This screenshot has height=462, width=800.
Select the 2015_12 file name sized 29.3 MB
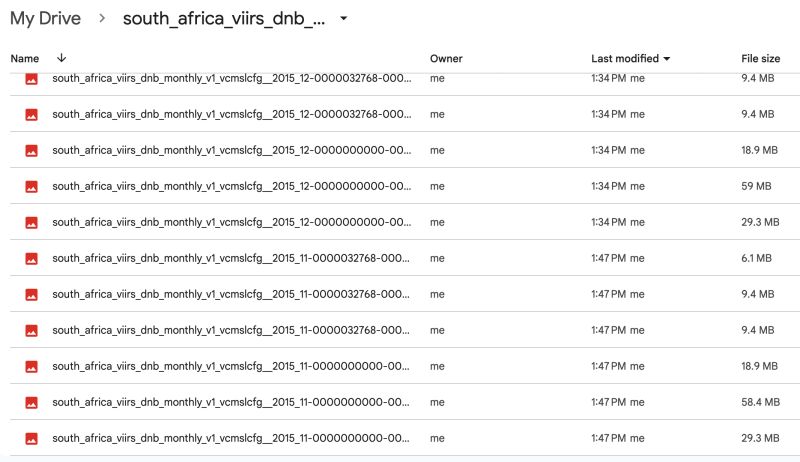pos(232,222)
